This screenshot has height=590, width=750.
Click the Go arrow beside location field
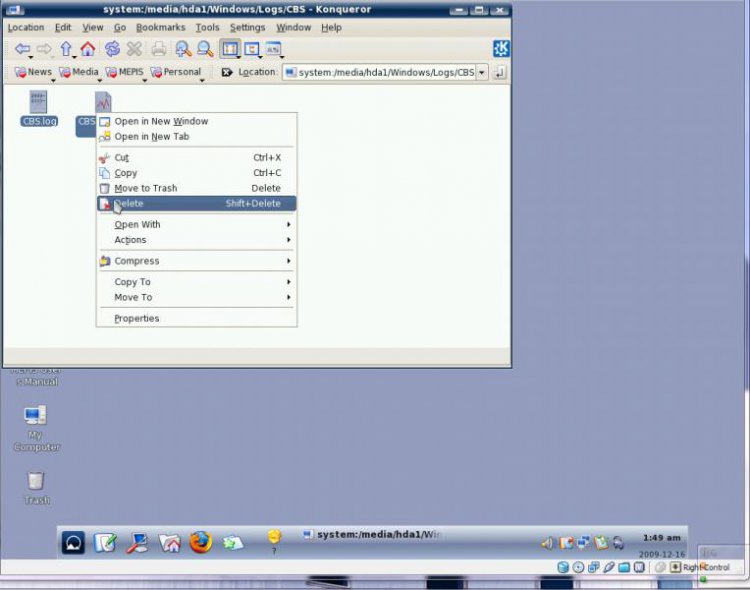pyautogui.click(x=500, y=73)
